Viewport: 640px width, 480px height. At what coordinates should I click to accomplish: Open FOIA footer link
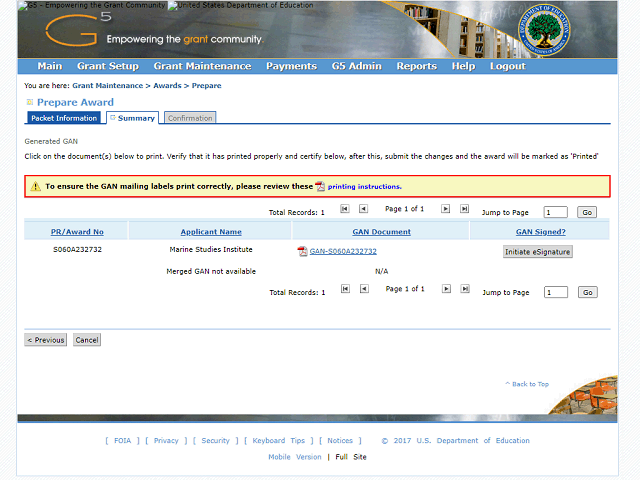122,441
